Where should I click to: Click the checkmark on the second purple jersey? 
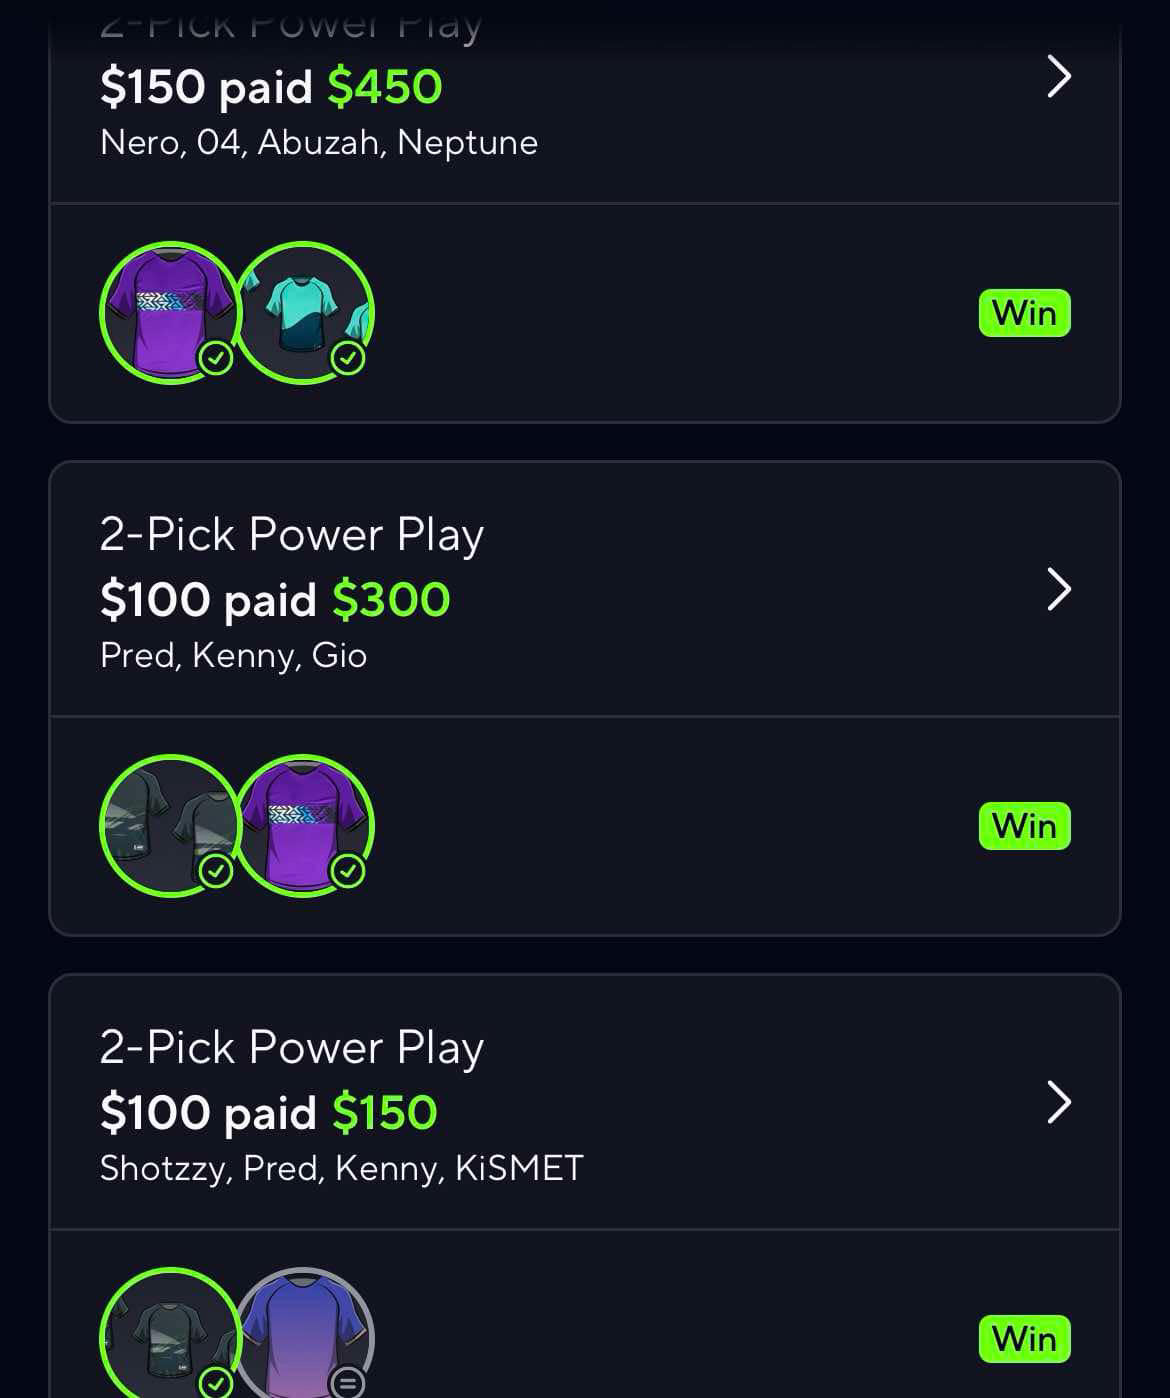coord(347,870)
